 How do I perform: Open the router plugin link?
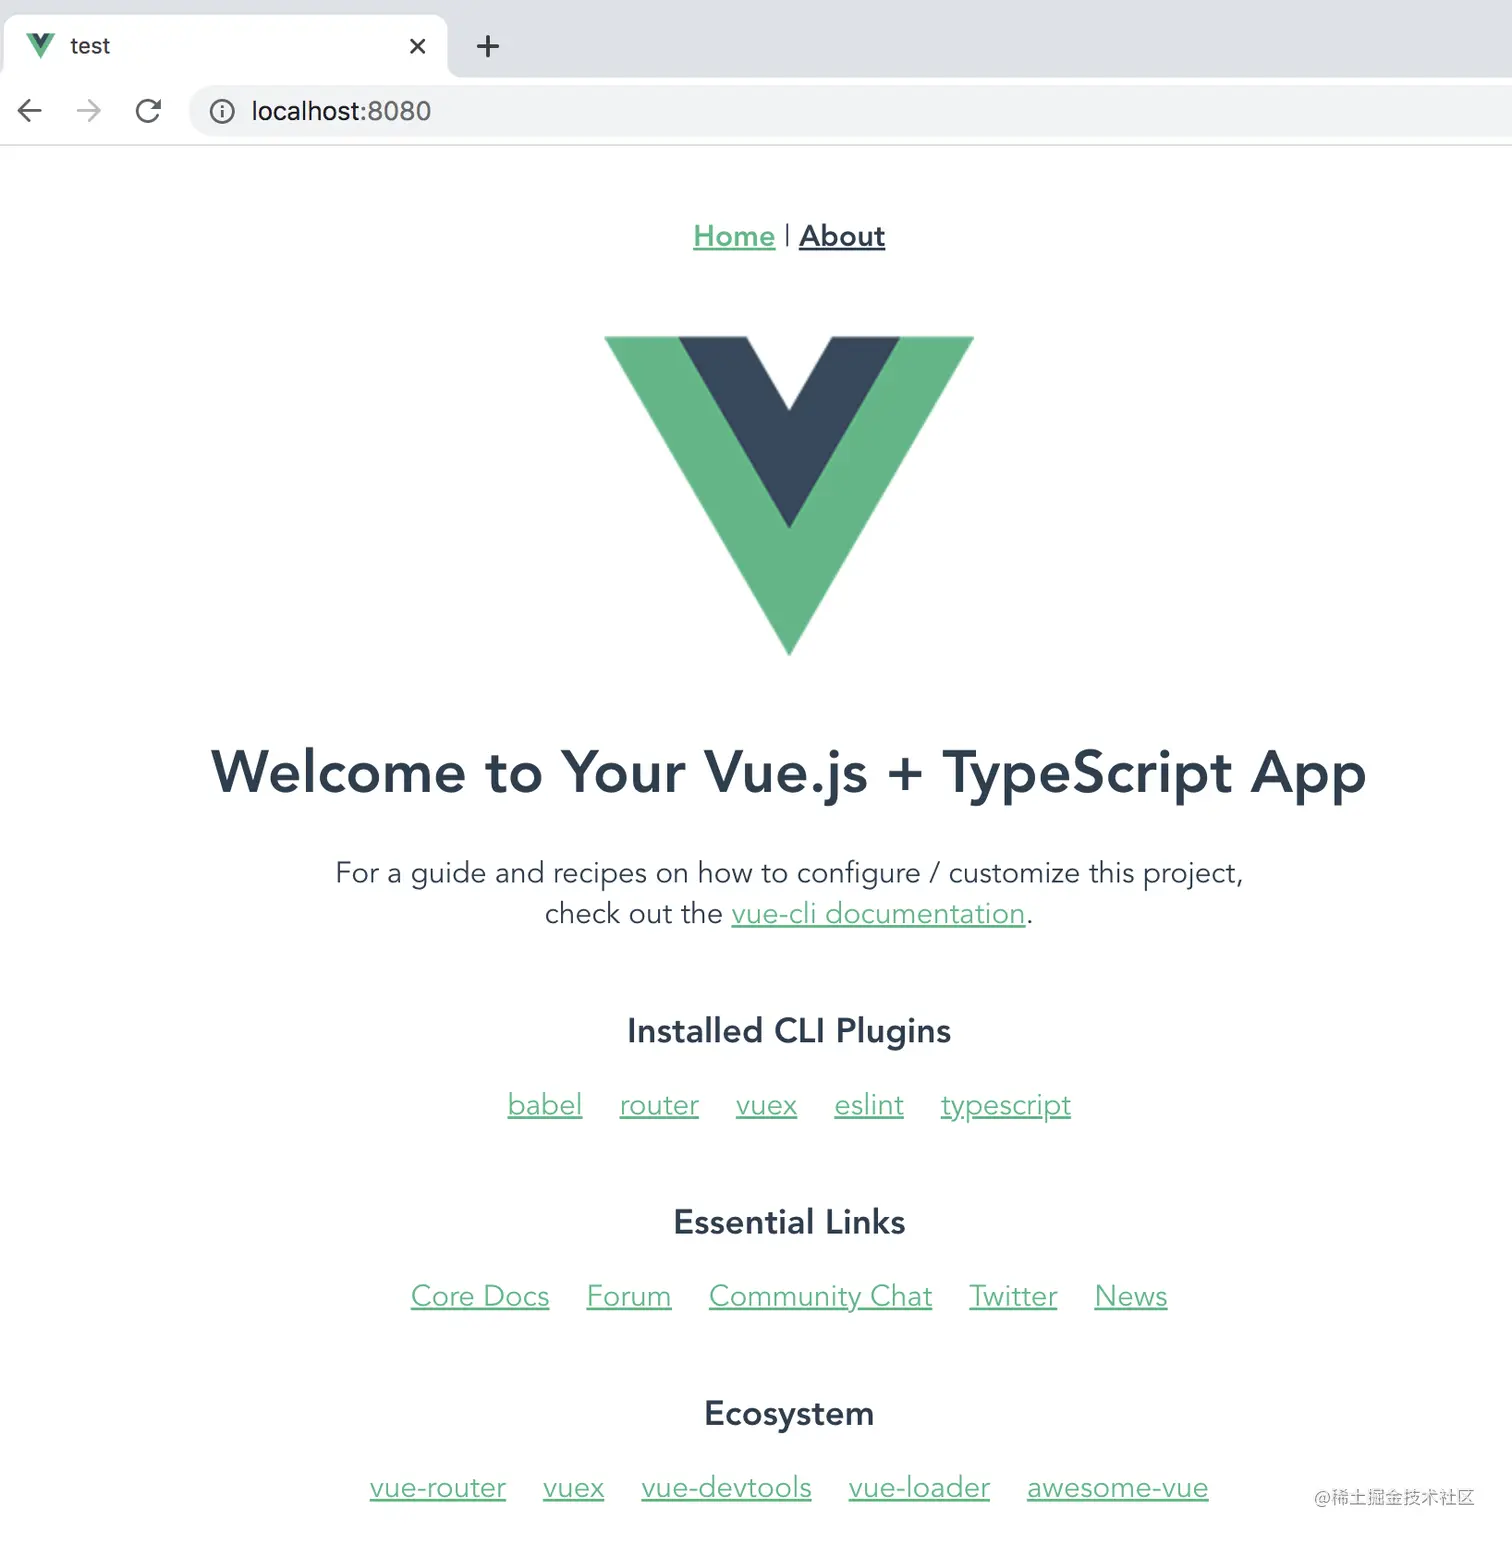click(659, 1105)
